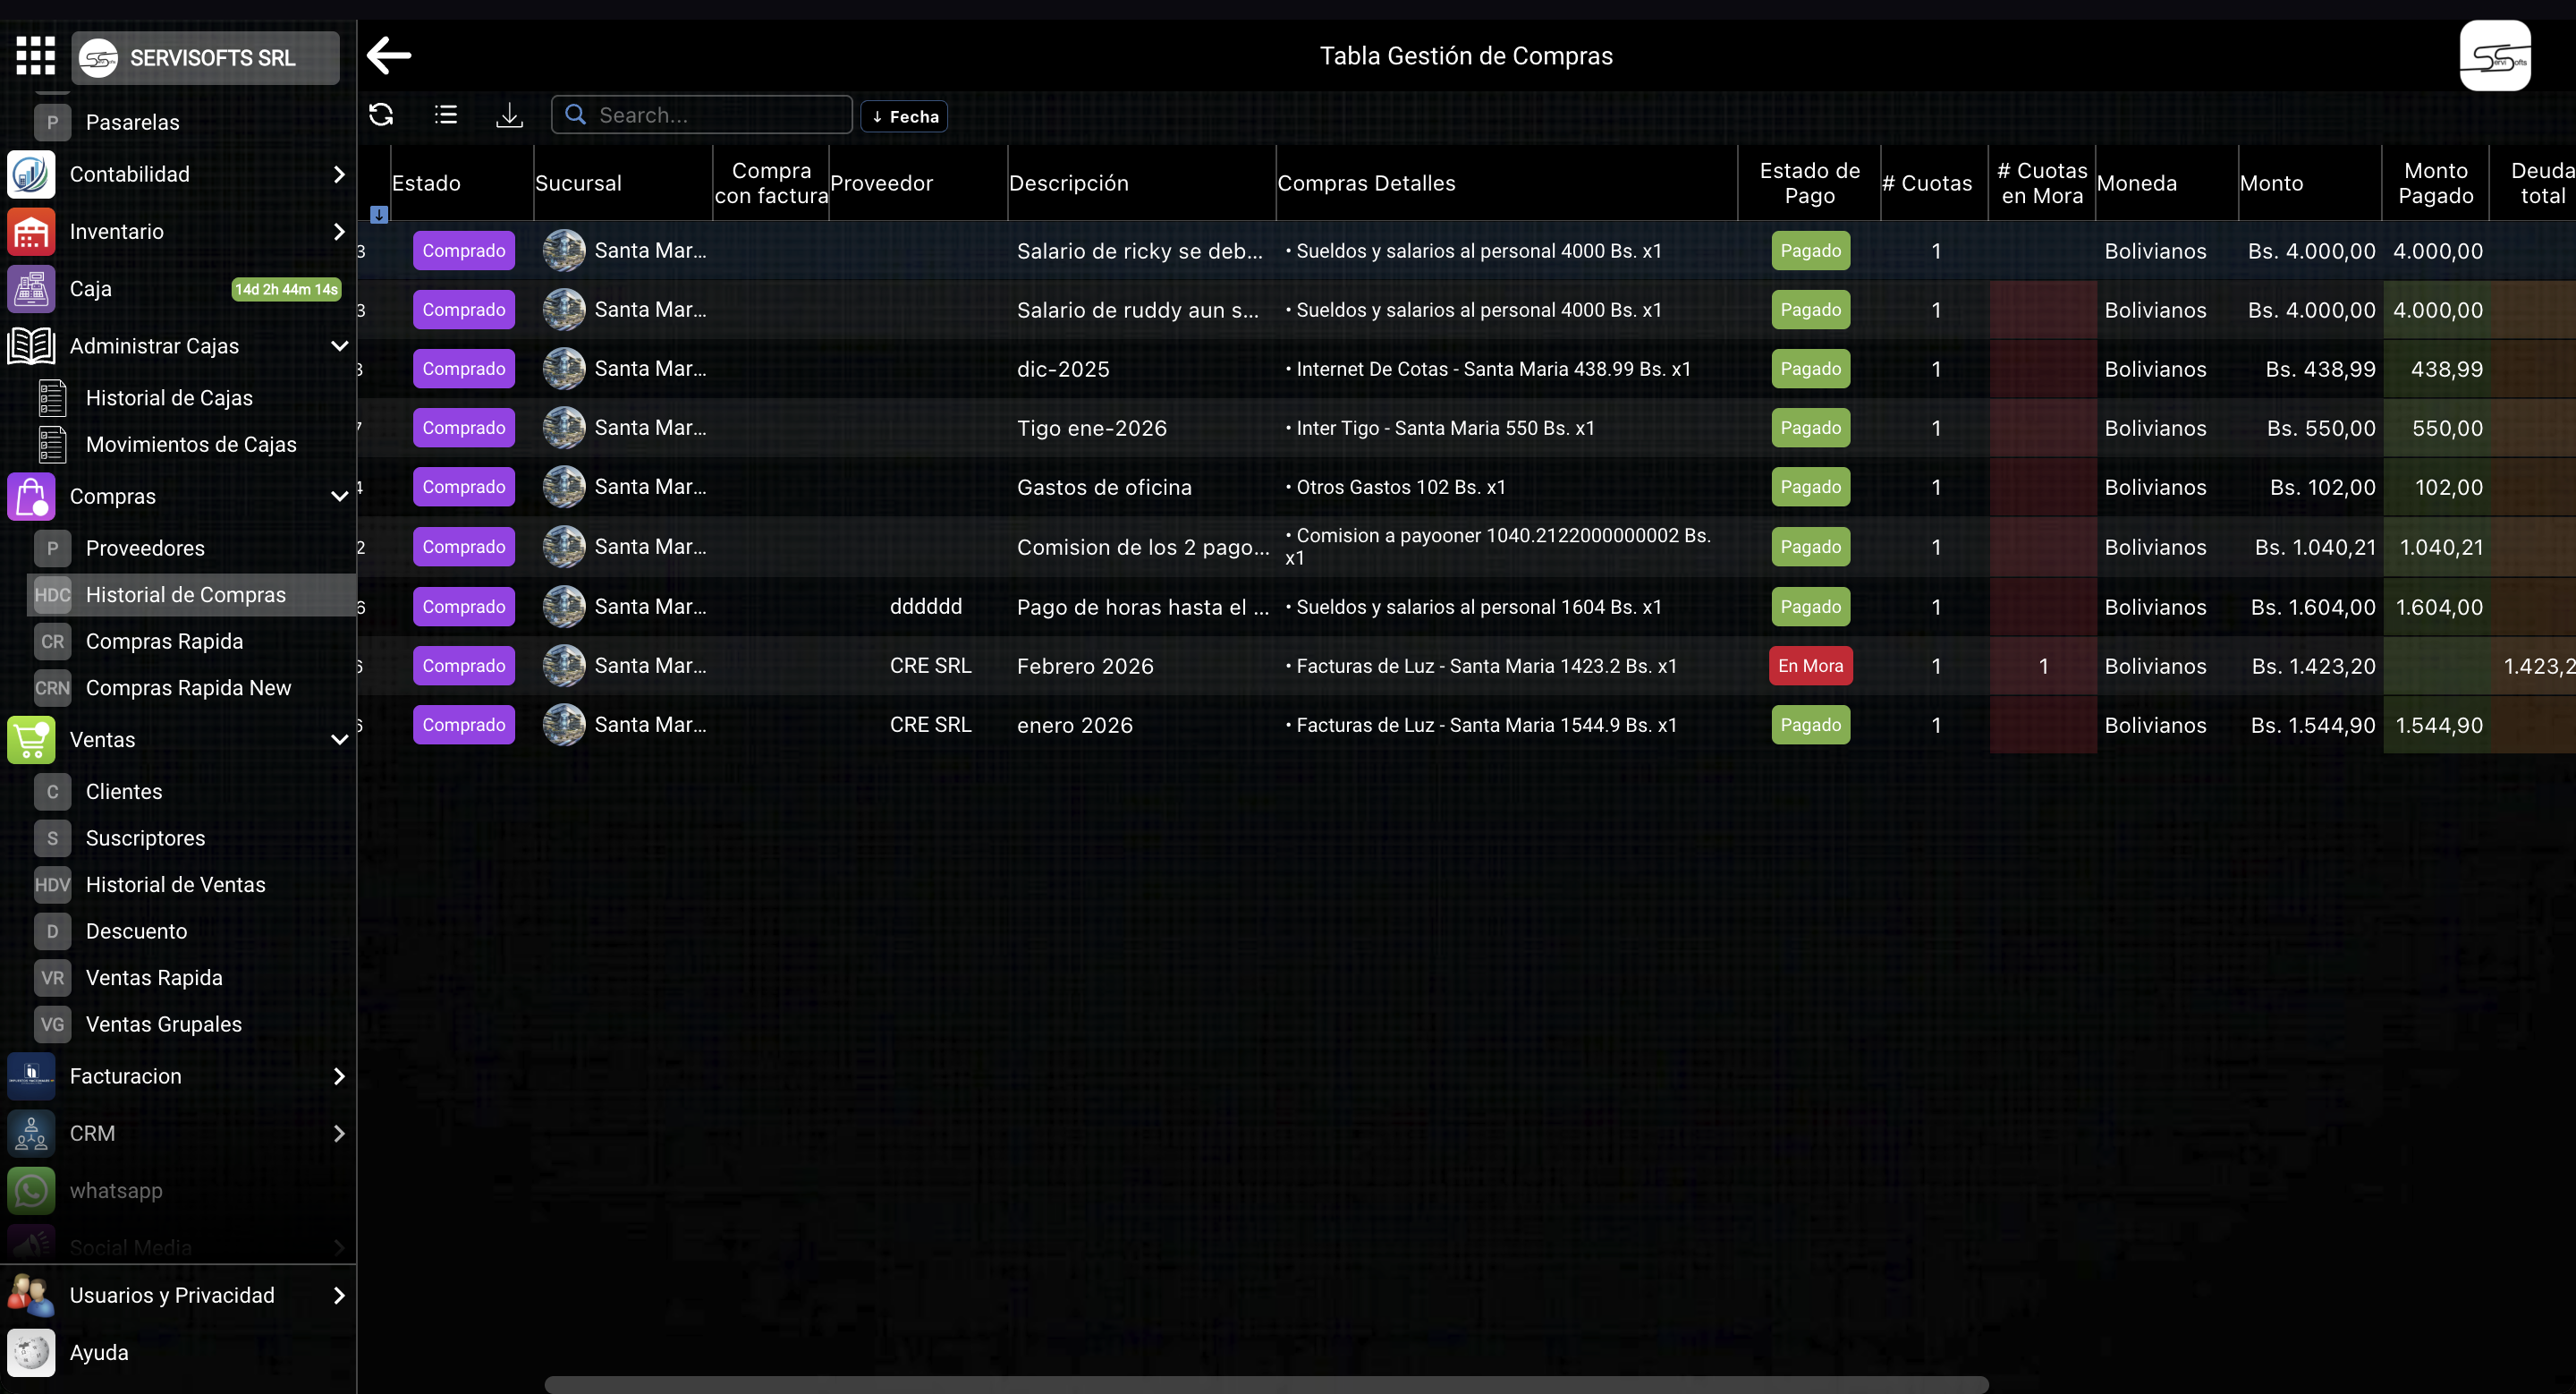Collapse the Compras section
The height and width of the screenshot is (1394, 2576).
pyautogui.click(x=339, y=496)
